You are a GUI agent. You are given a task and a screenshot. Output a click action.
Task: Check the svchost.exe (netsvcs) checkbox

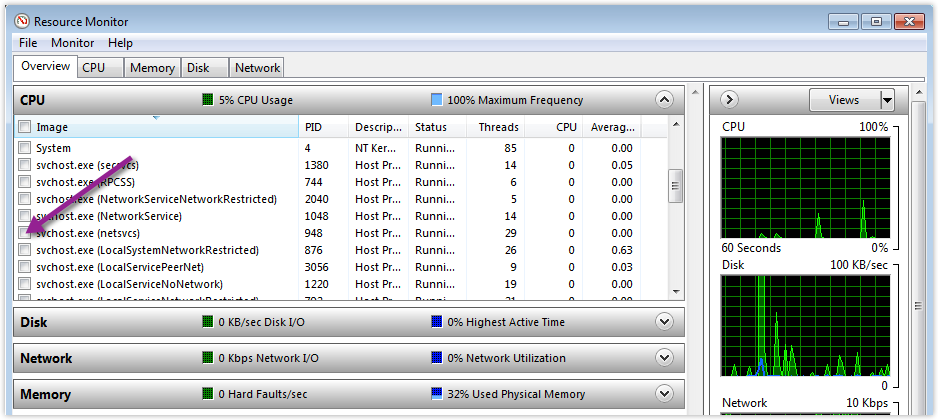tap(25, 233)
